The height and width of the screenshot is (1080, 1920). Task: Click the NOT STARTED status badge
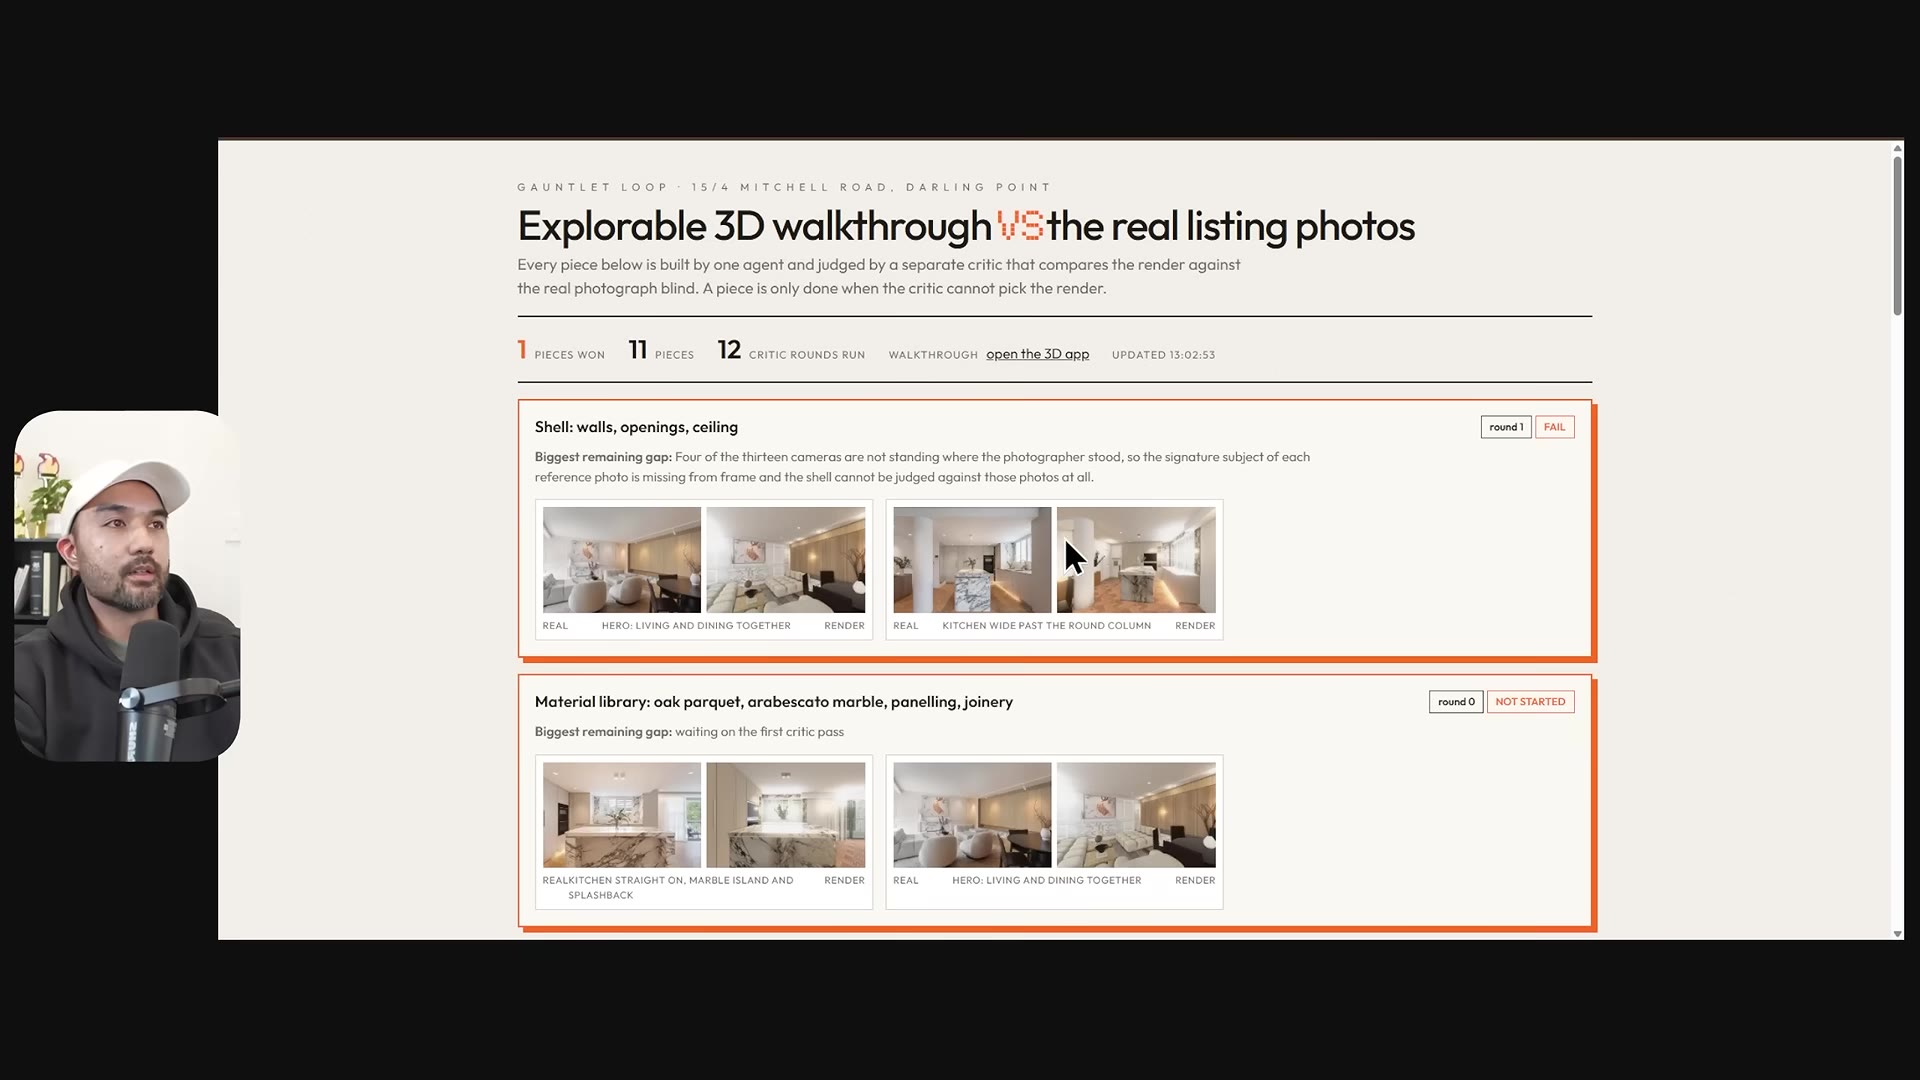pos(1530,702)
